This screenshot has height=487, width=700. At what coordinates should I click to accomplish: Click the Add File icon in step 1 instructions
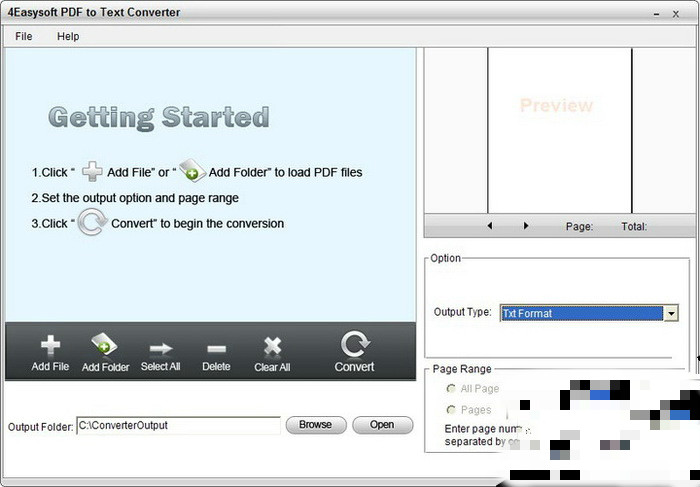tap(92, 171)
